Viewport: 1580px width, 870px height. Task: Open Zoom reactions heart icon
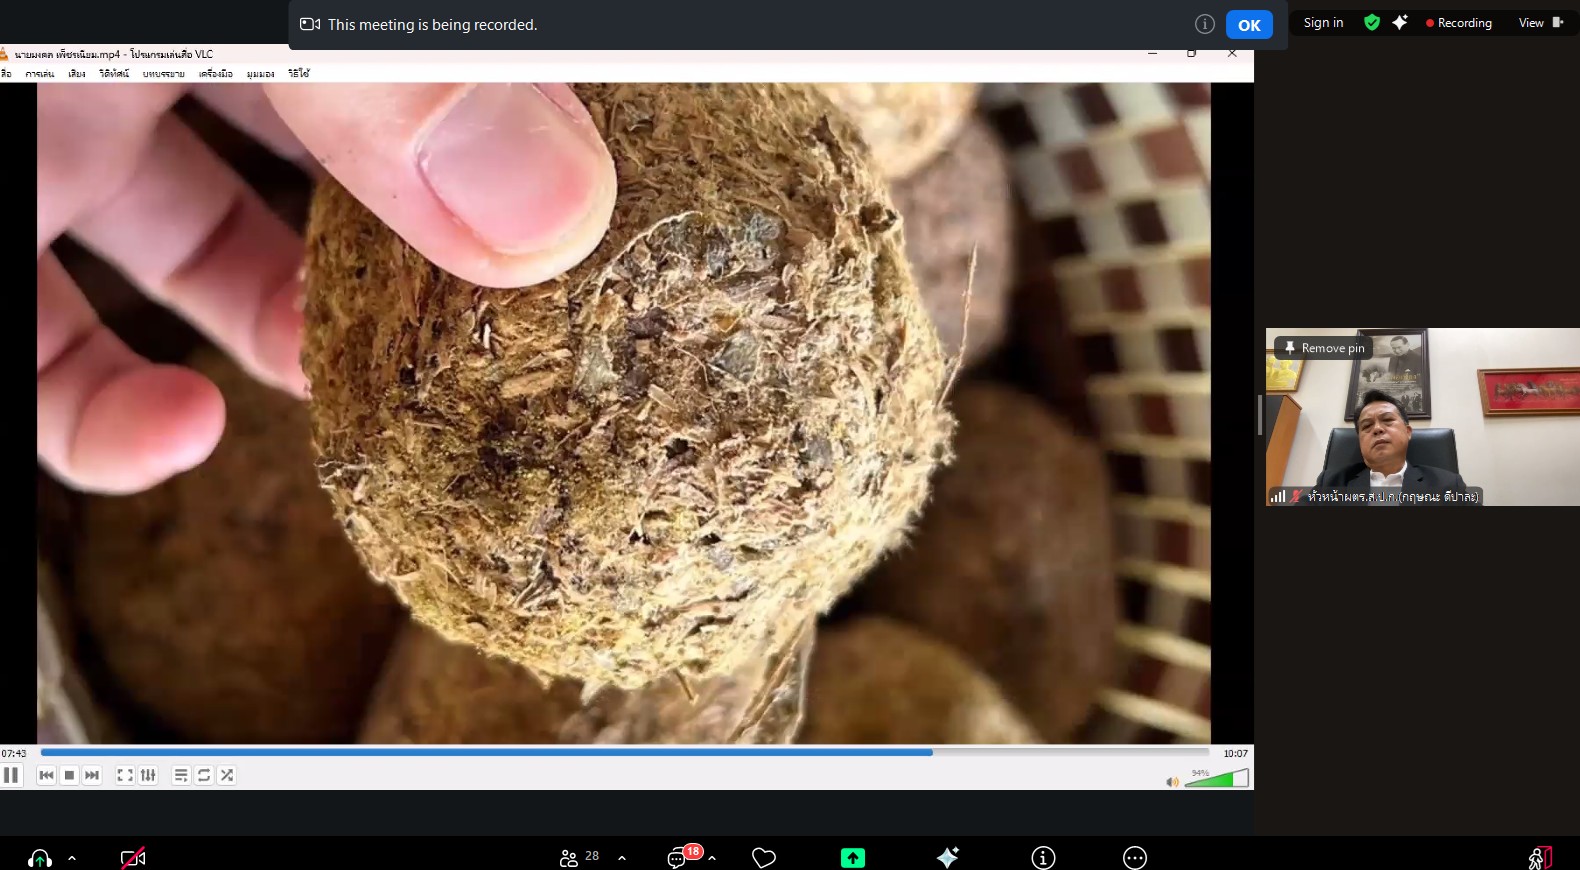(x=764, y=857)
